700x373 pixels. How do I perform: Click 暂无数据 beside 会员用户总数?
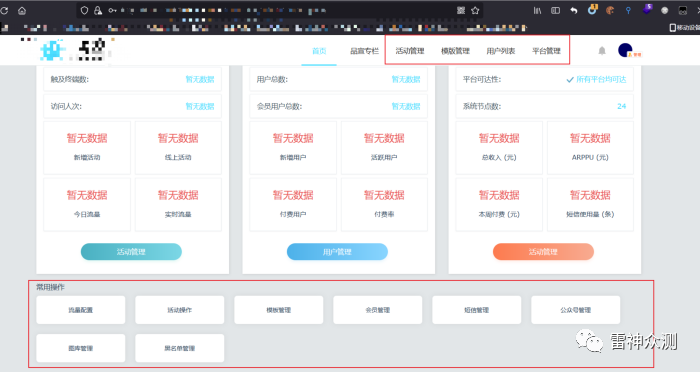click(406, 106)
